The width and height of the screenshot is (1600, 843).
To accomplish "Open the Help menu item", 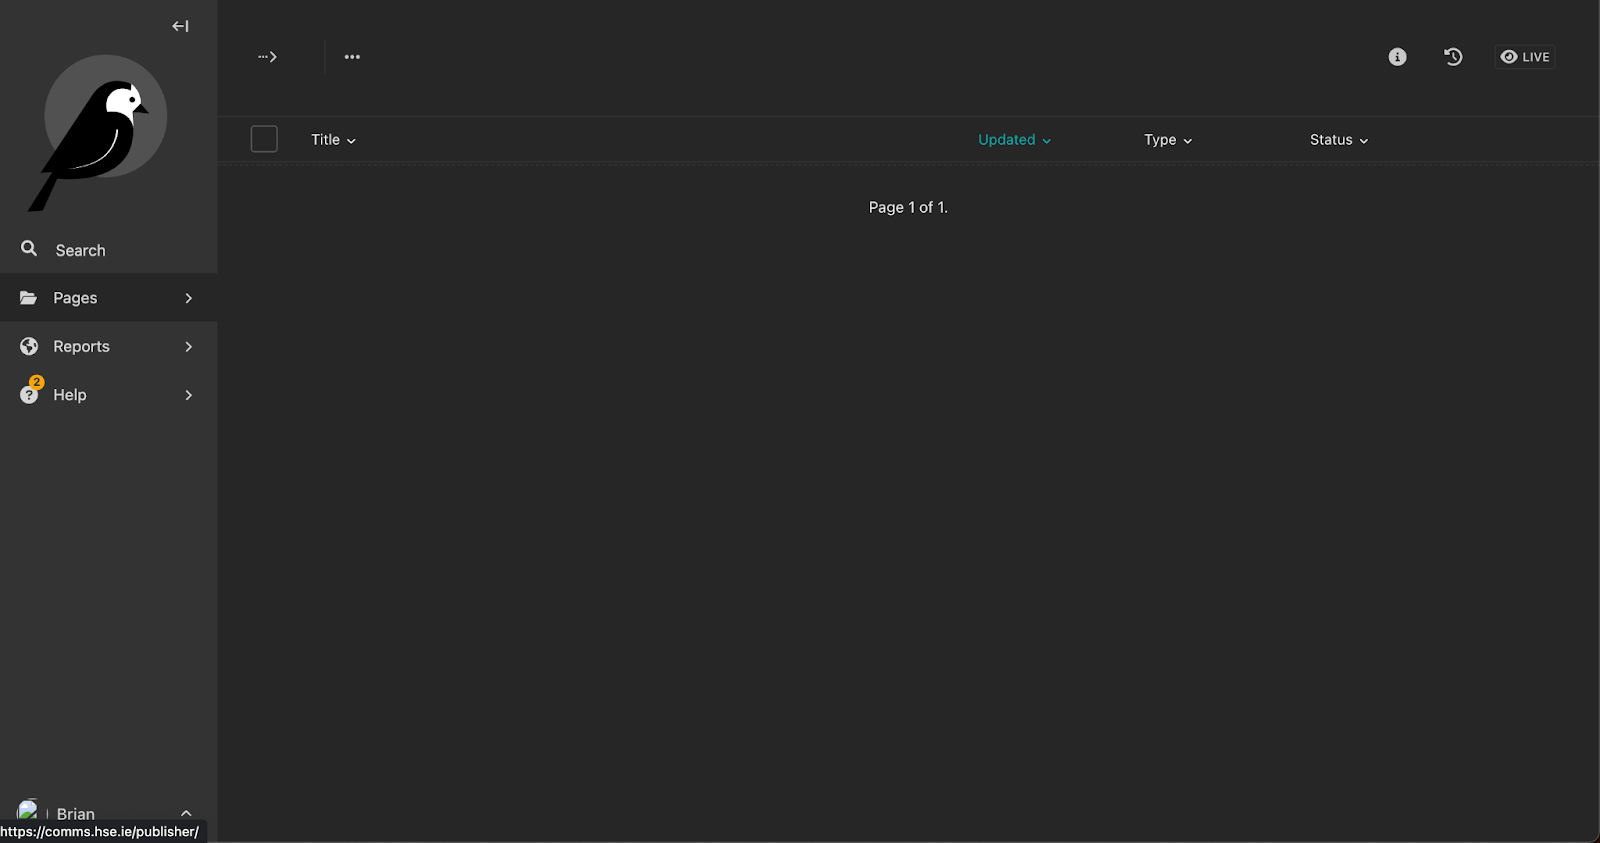I will click(x=108, y=395).
